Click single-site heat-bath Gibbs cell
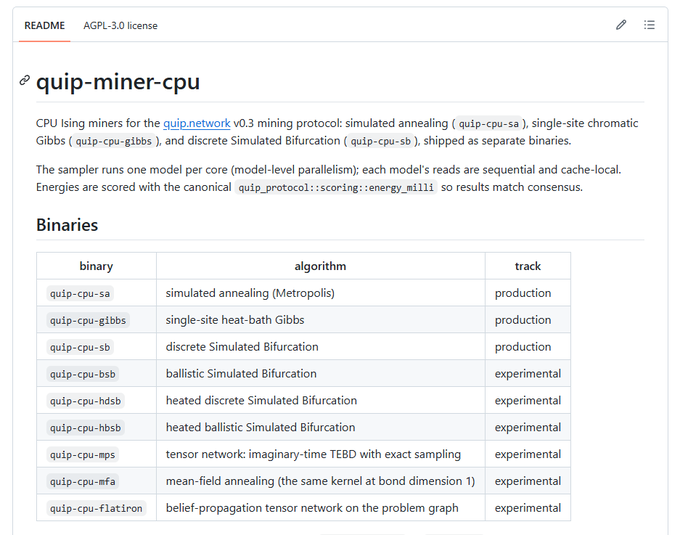The width and height of the screenshot is (680, 535). 320,320
